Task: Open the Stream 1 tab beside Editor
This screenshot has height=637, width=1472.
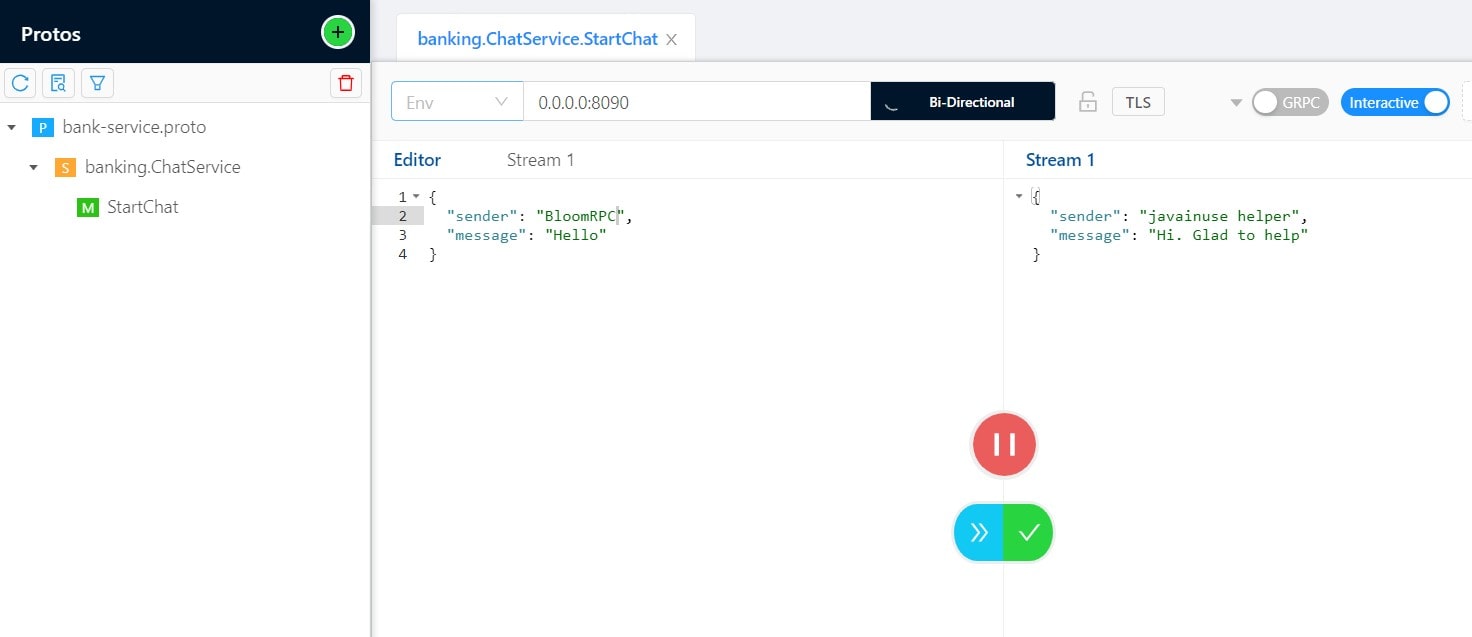Action: tap(540, 160)
